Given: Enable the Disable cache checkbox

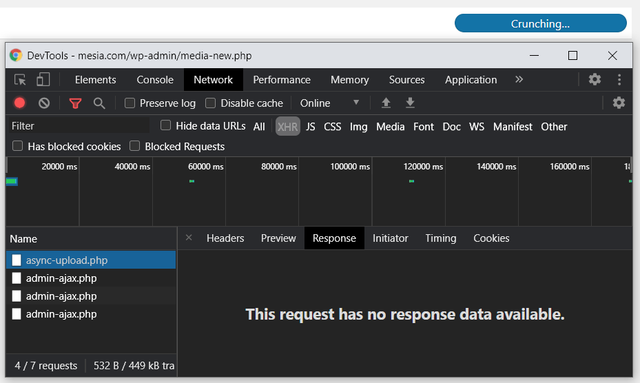Looking at the screenshot, I should click(x=211, y=103).
